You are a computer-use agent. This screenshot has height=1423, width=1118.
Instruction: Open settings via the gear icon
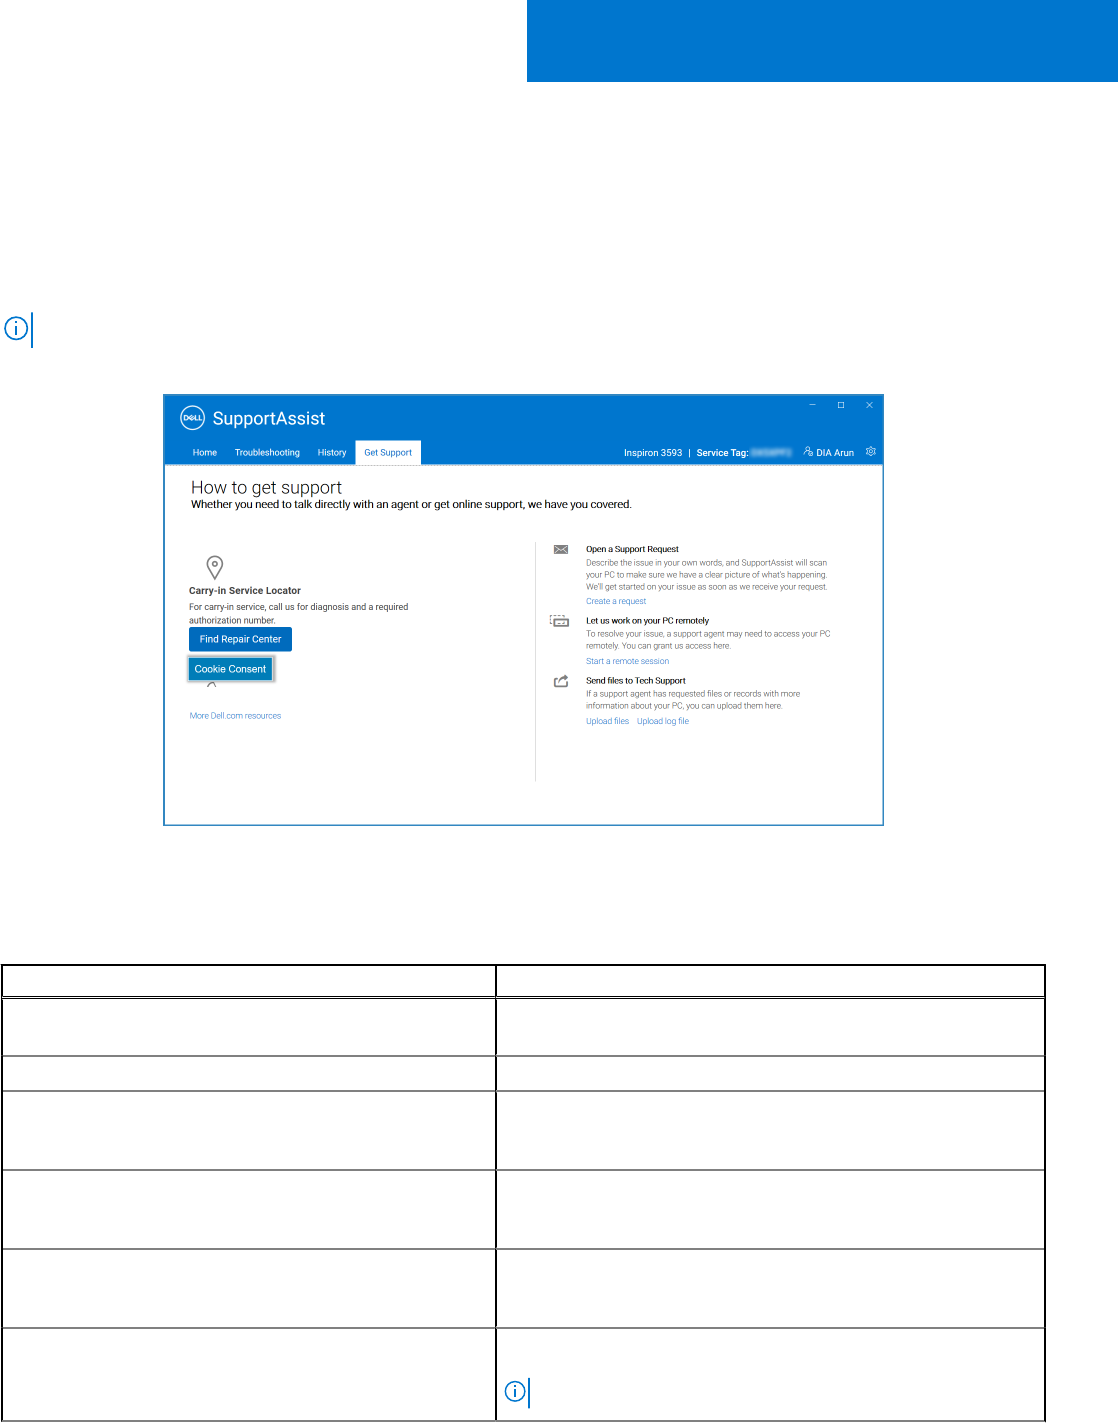(x=871, y=452)
